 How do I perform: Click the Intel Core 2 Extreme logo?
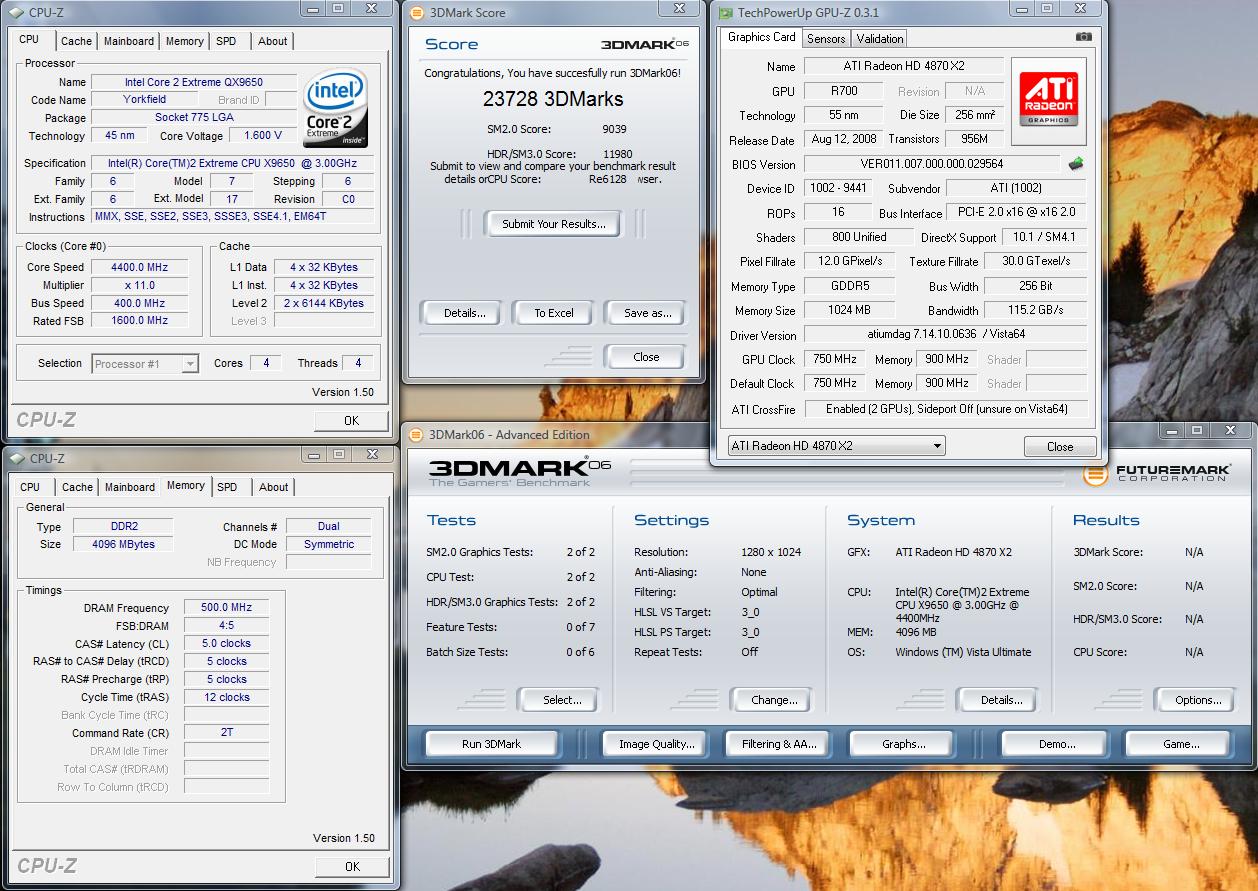[335, 108]
